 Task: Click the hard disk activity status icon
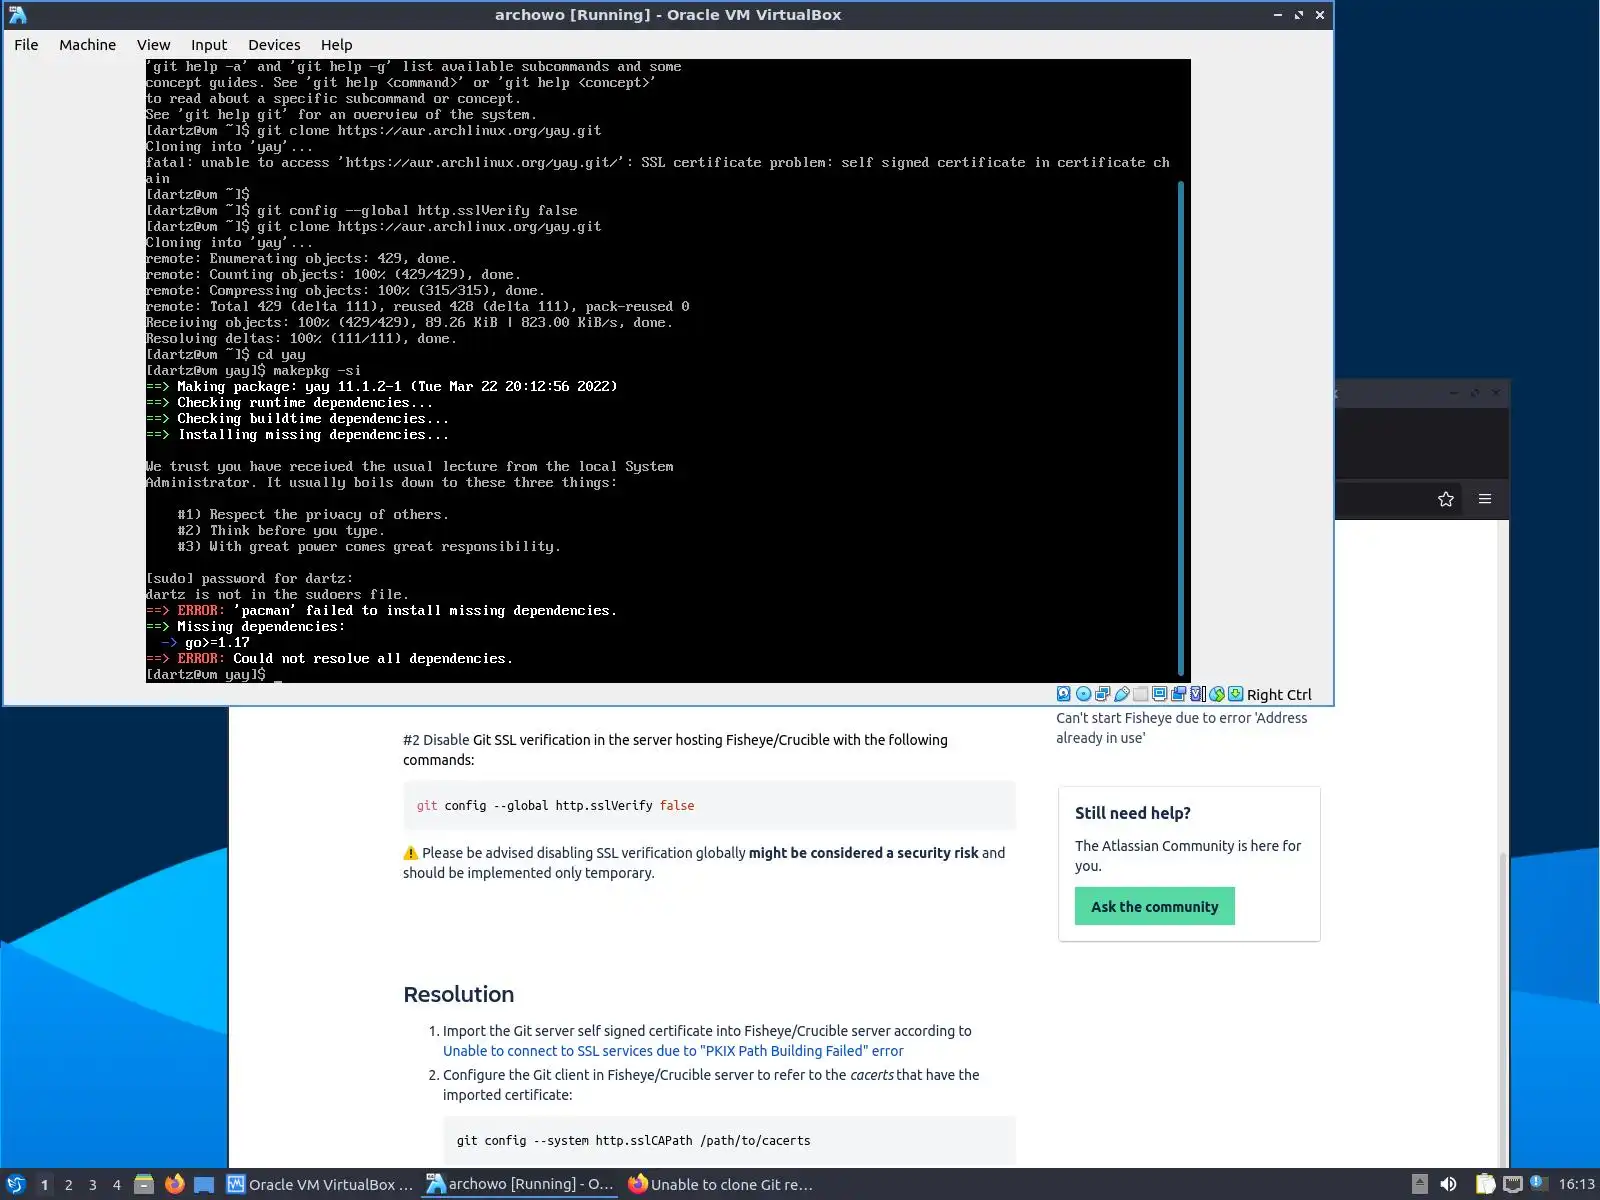click(1064, 694)
